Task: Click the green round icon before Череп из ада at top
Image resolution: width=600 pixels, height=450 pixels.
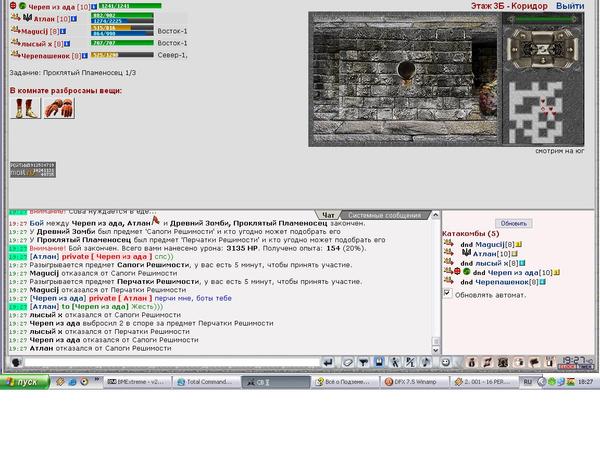Action: coord(22,6)
